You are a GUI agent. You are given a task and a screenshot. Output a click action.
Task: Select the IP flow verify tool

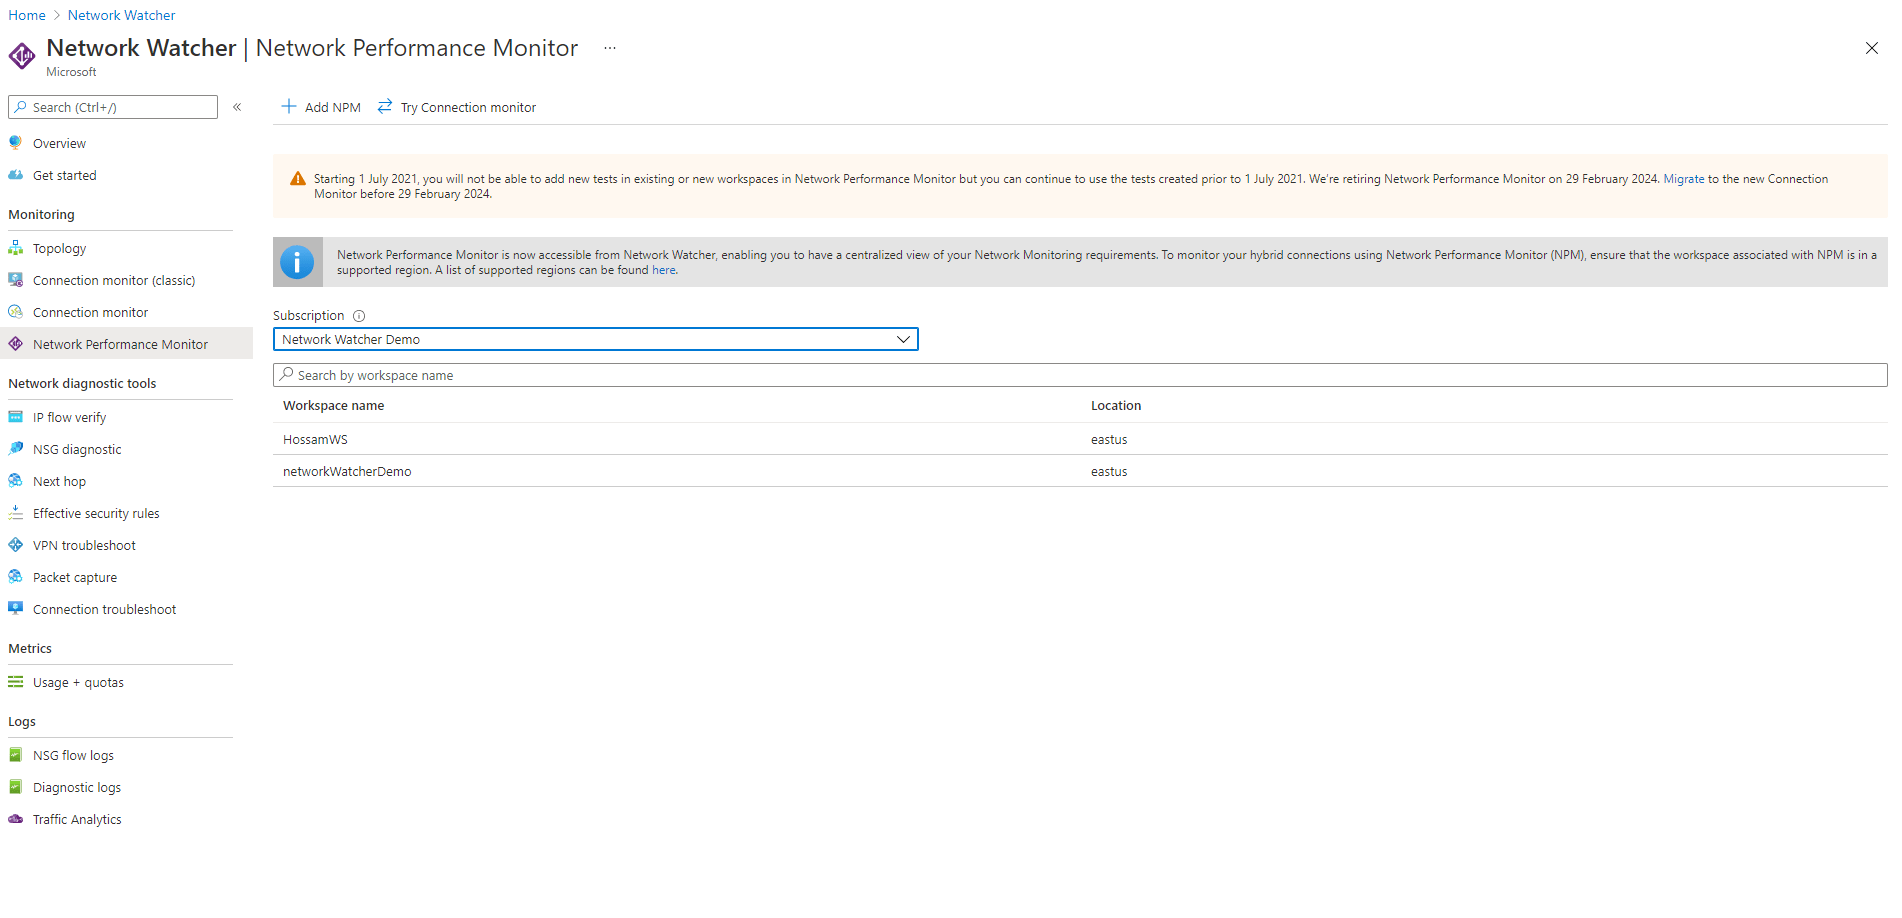(69, 417)
